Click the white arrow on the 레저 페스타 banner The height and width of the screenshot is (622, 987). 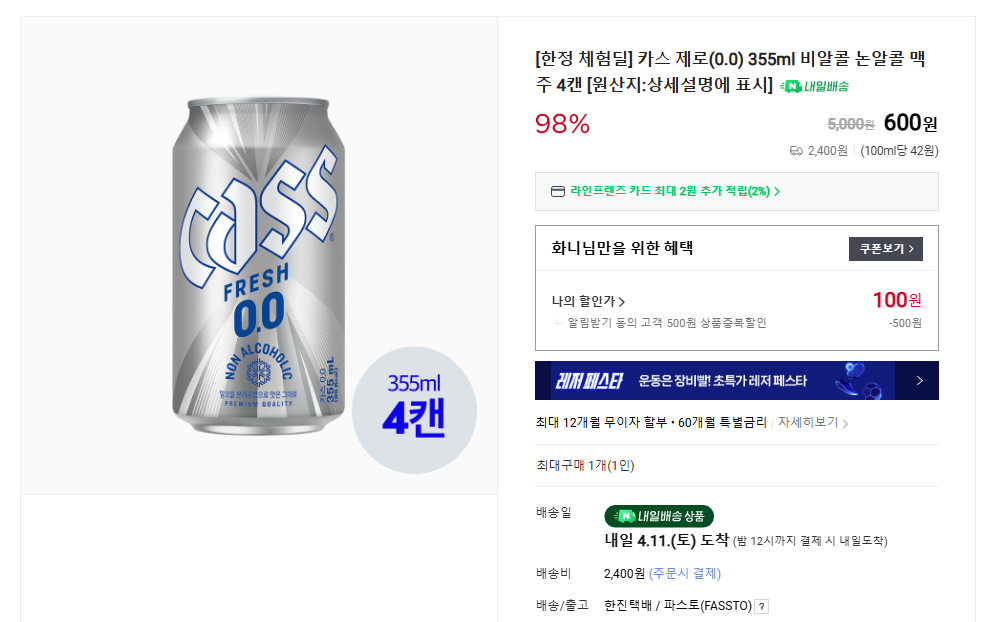click(x=917, y=381)
